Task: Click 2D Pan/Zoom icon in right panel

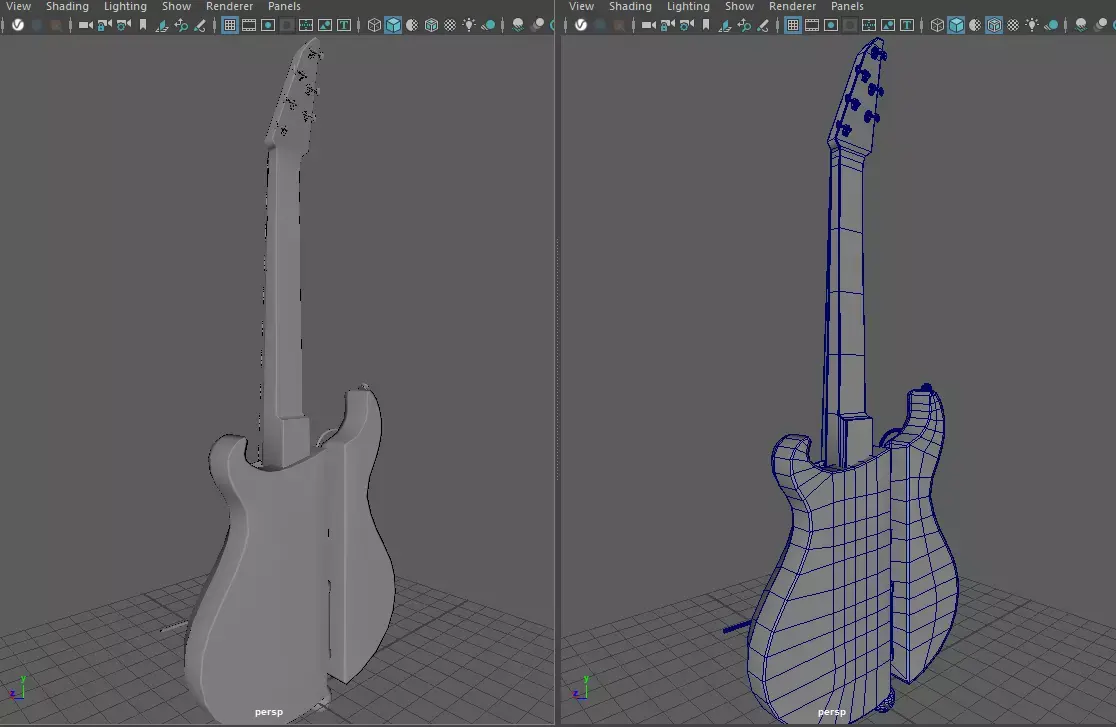Action: [744, 26]
